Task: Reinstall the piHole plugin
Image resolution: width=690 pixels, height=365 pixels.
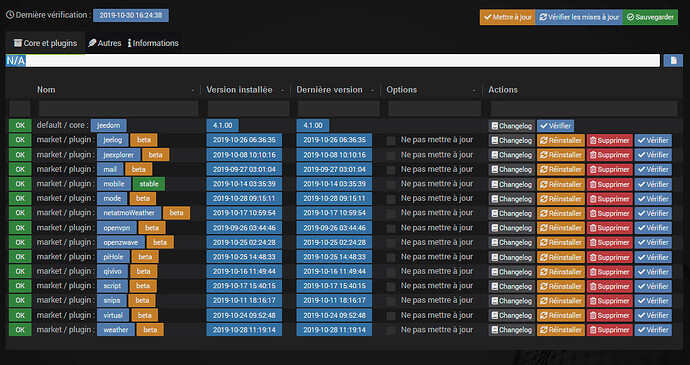Action: [561, 257]
